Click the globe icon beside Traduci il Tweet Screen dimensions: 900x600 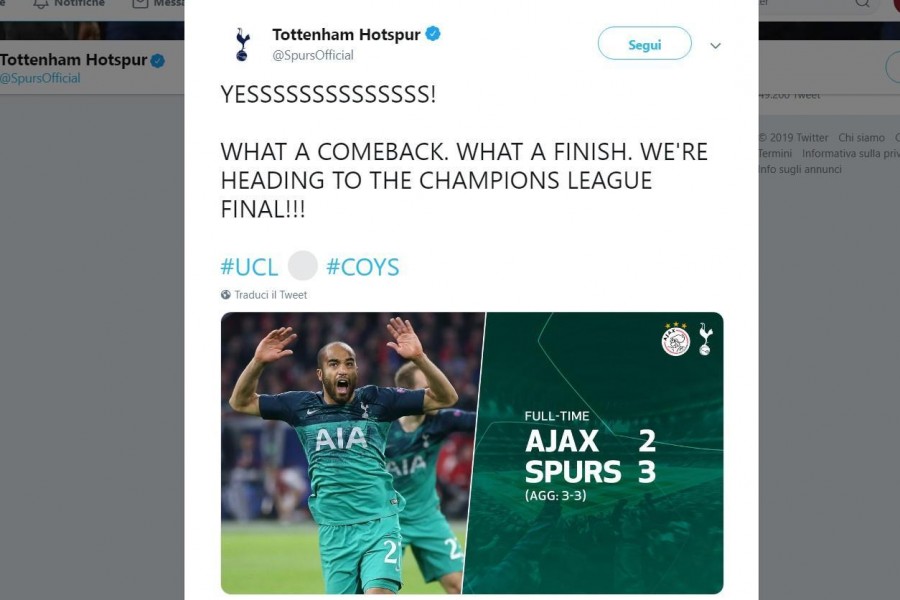click(x=226, y=295)
